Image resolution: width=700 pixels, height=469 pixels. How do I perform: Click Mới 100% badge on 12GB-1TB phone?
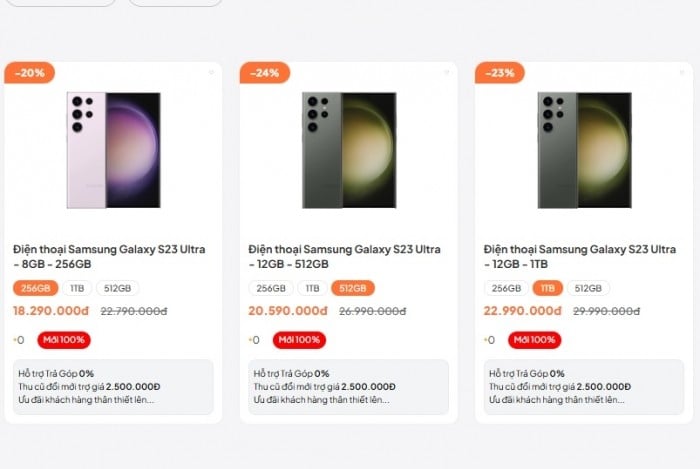533,340
